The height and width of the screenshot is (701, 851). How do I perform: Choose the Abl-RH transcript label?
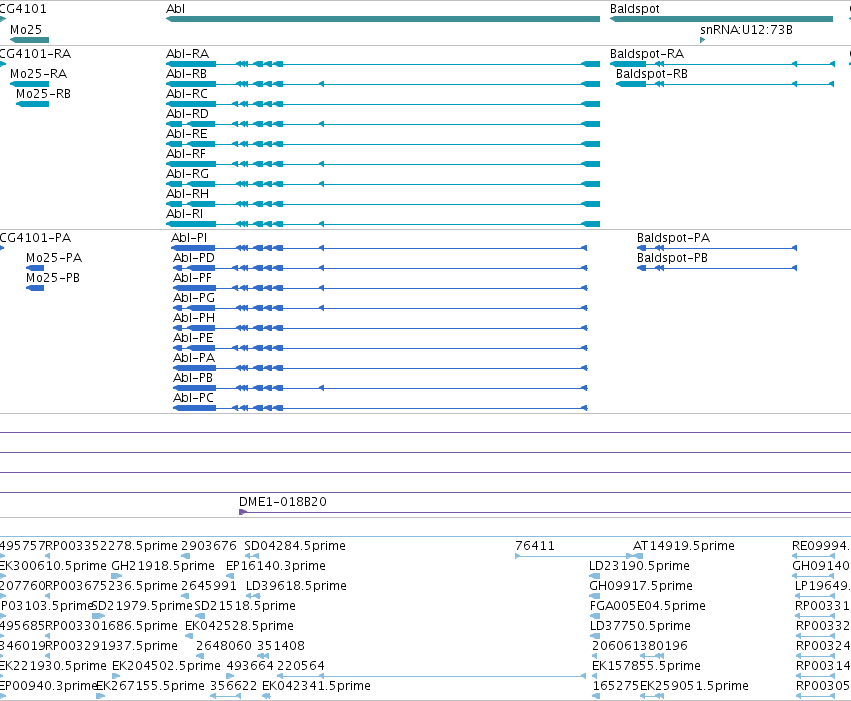tap(187, 194)
